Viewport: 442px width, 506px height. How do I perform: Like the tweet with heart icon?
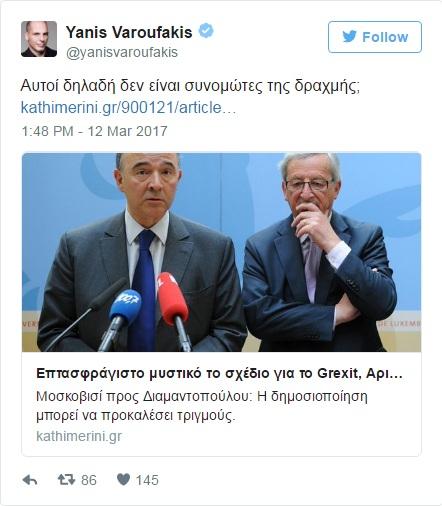(123, 480)
